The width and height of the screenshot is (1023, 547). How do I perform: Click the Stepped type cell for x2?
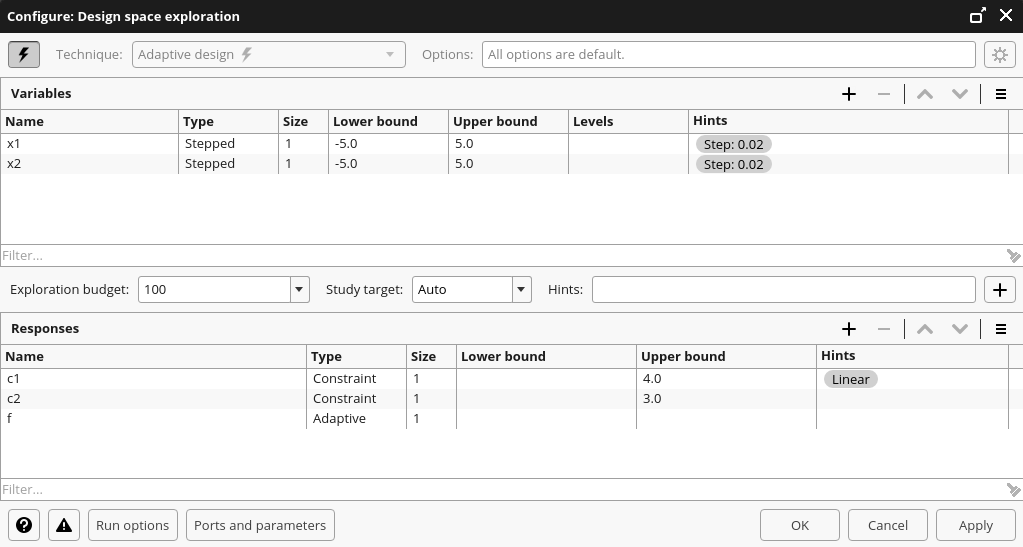pos(228,164)
